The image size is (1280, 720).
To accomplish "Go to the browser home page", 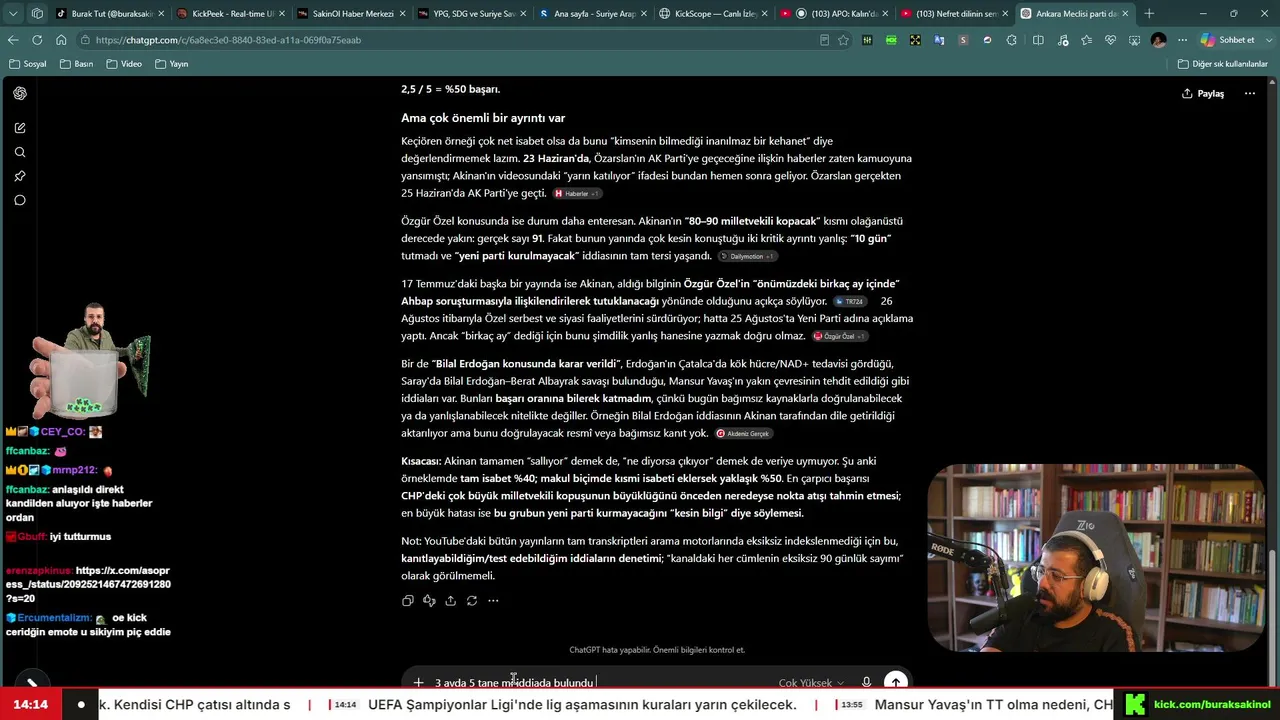I will (x=61, y=40).
